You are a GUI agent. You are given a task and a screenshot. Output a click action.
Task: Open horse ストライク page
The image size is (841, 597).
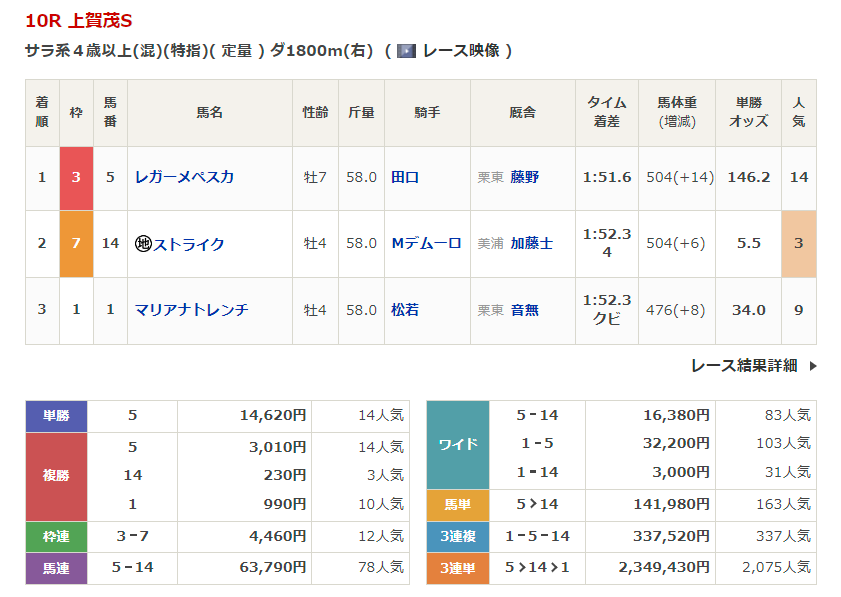point(189,244)
